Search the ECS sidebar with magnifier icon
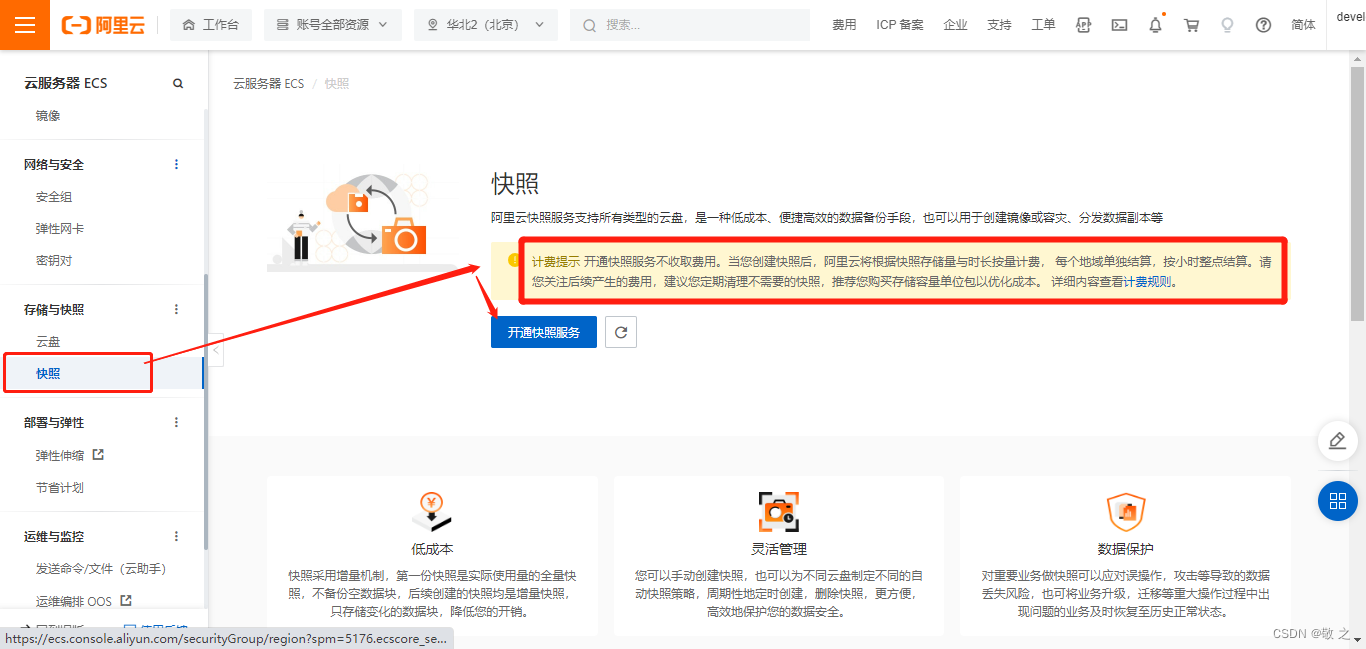 pyautogui.click(x=178, y=83)
